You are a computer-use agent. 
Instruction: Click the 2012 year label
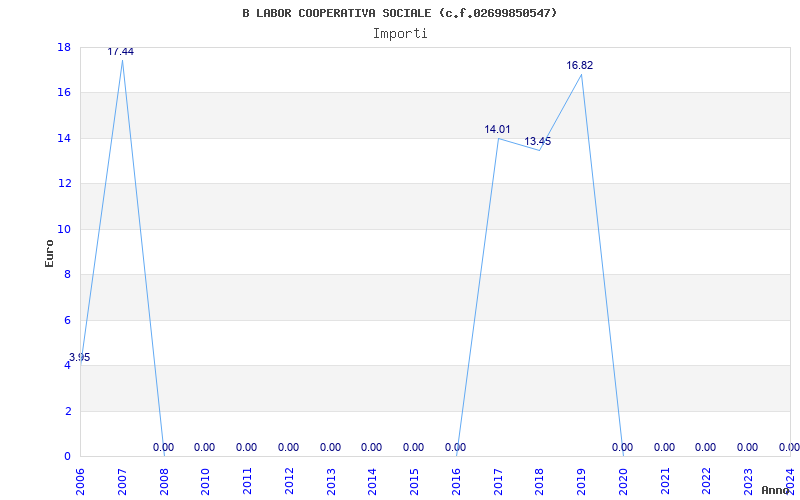[289, 482]
